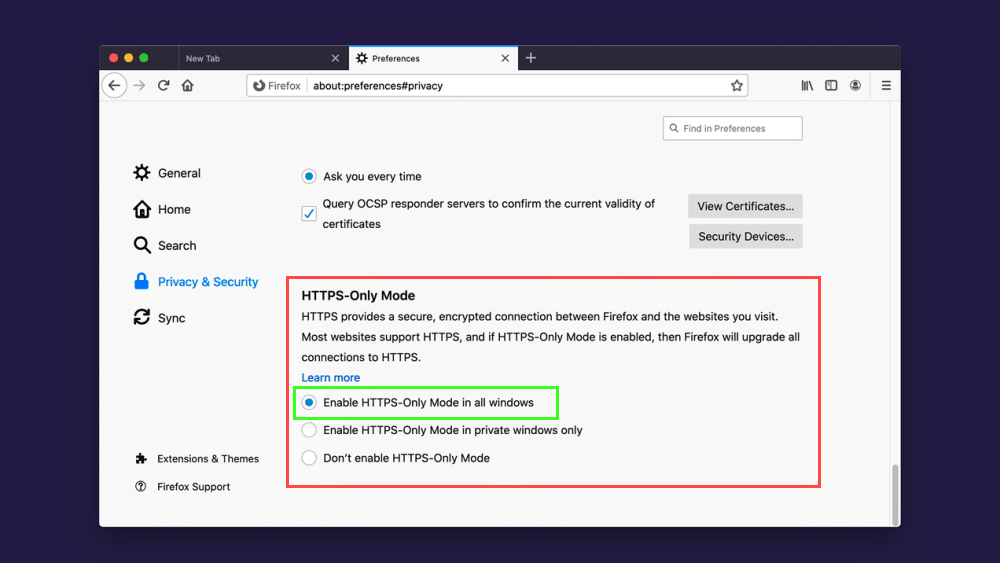
Task: Go back using the back arrow
Action: pyautogui.click(x=114, y=85)
